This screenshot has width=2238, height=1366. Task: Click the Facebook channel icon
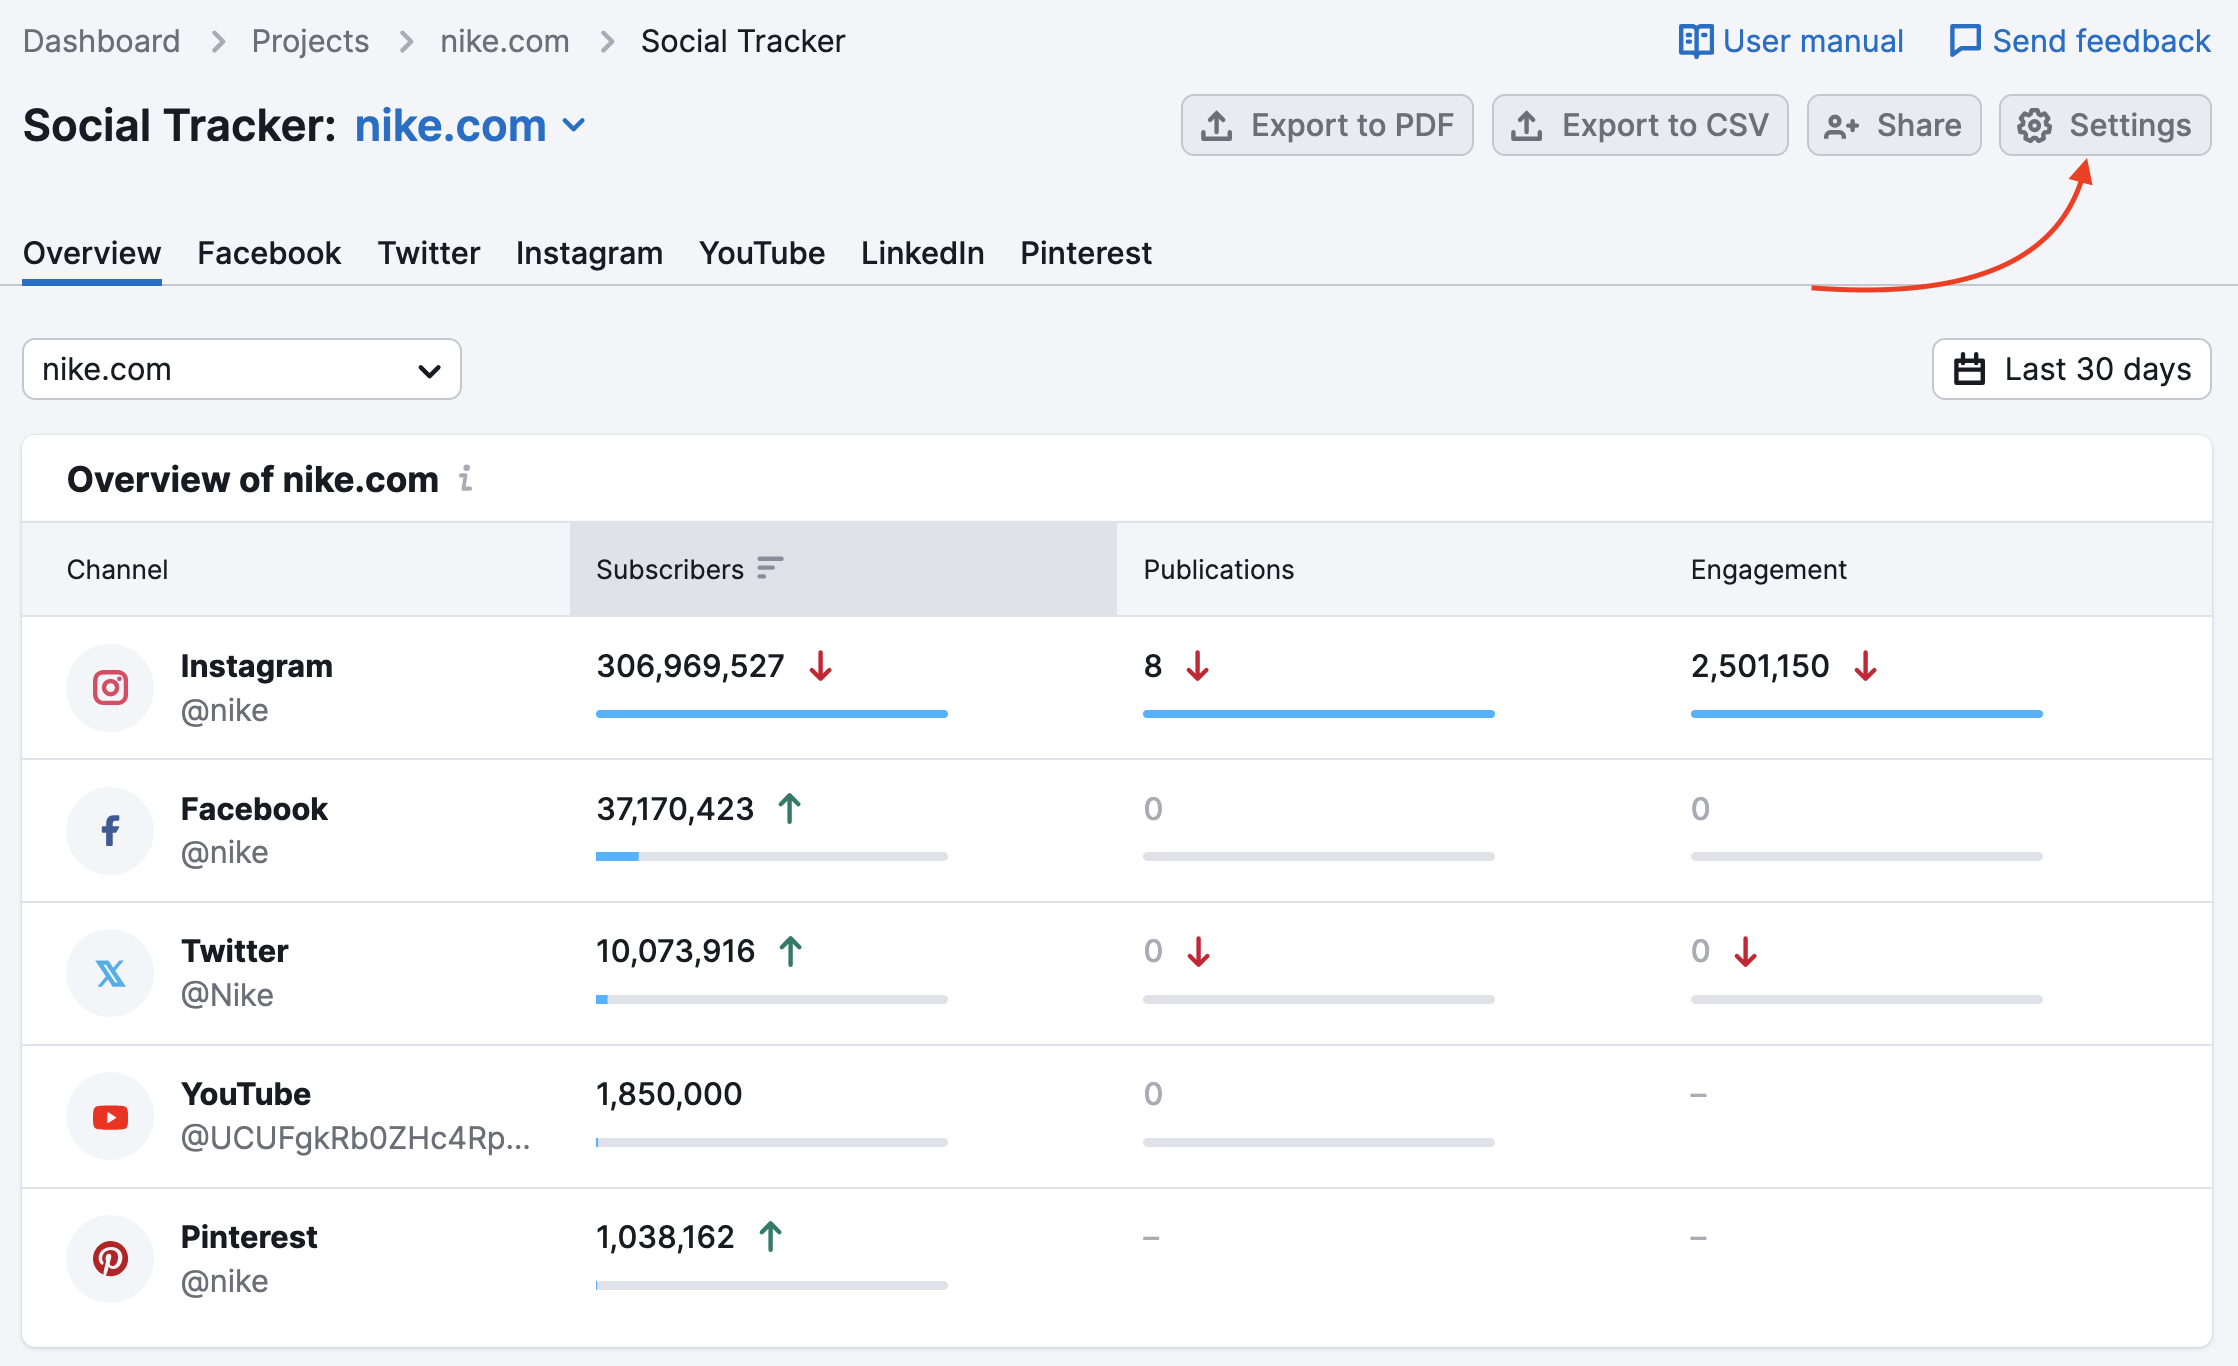pyautogui.click(x=110, y=831)
